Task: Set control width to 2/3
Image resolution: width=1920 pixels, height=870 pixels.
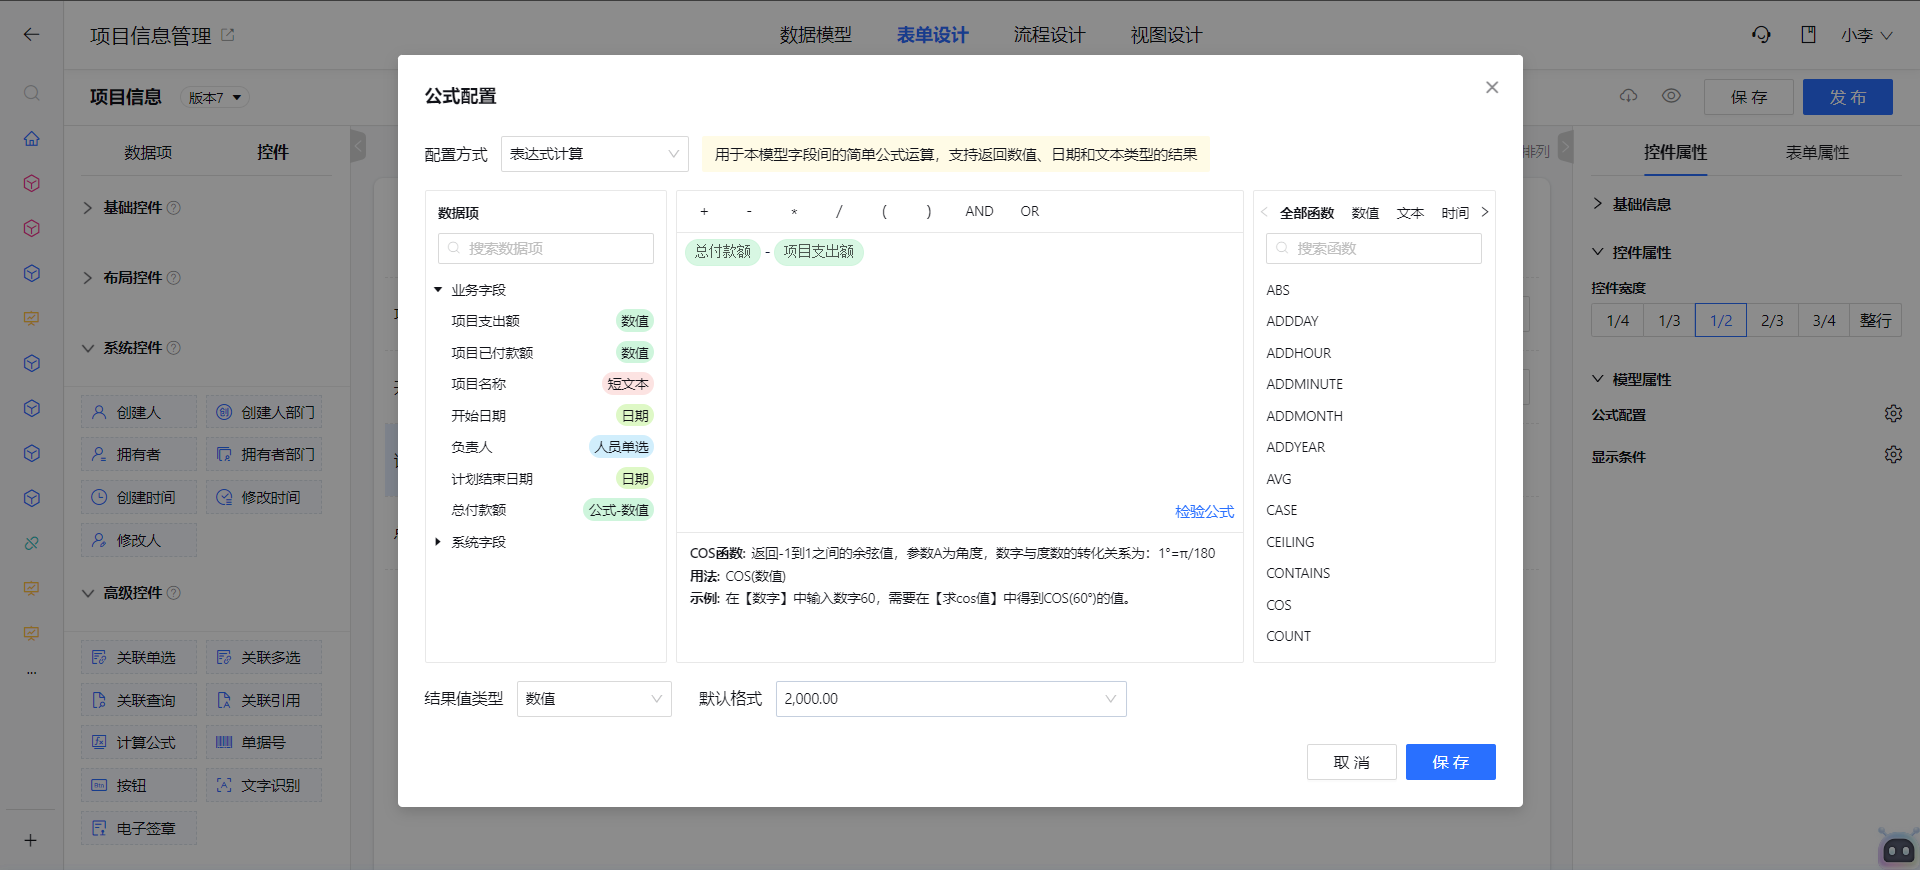Action: (1772, 320)
